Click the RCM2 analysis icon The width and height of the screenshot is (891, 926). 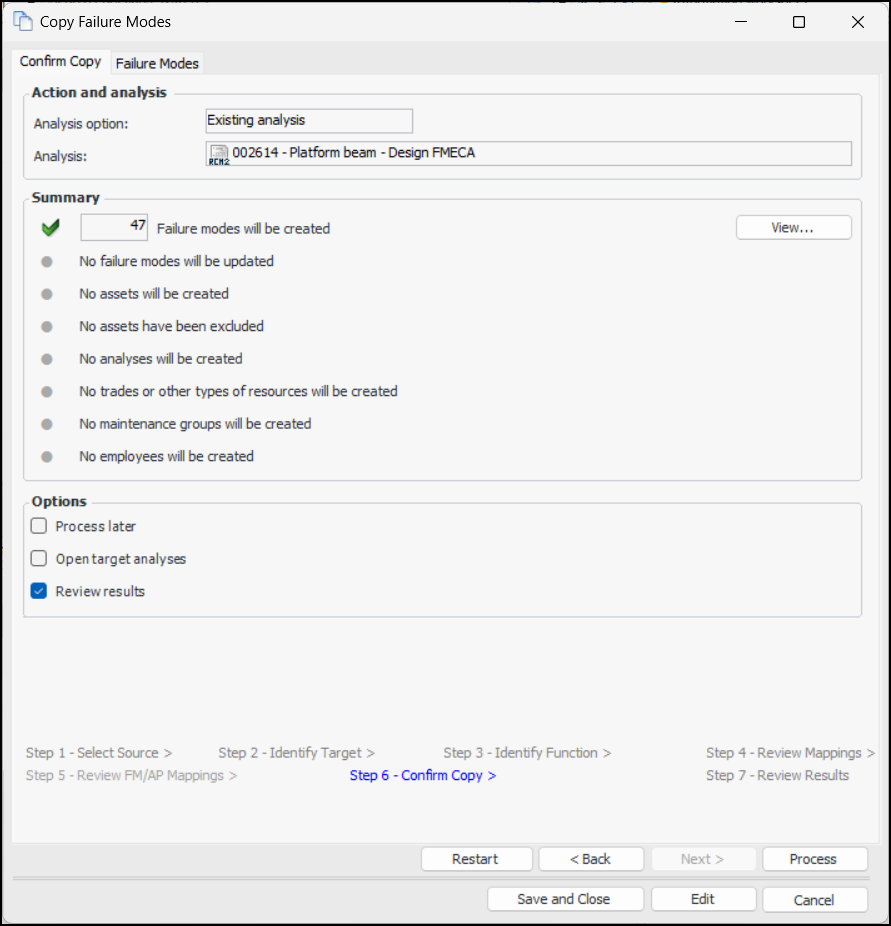click(x=218, y=155)
